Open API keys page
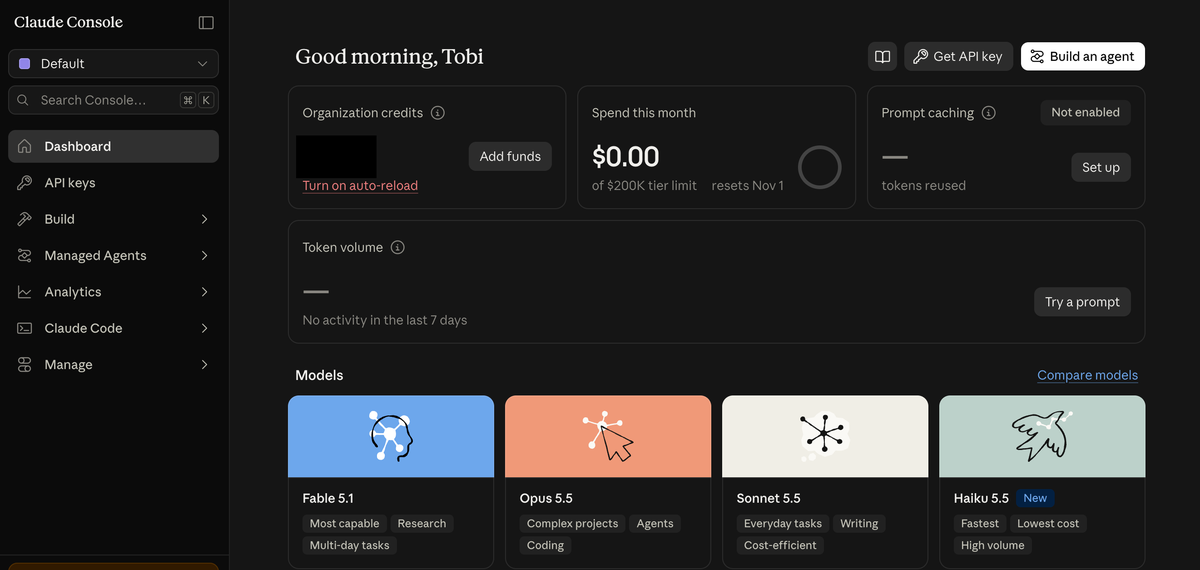 coord(113,183)
